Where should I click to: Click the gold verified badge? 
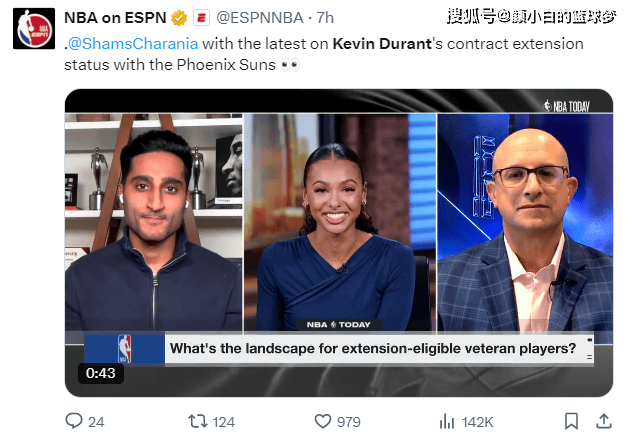pos(179,18)
